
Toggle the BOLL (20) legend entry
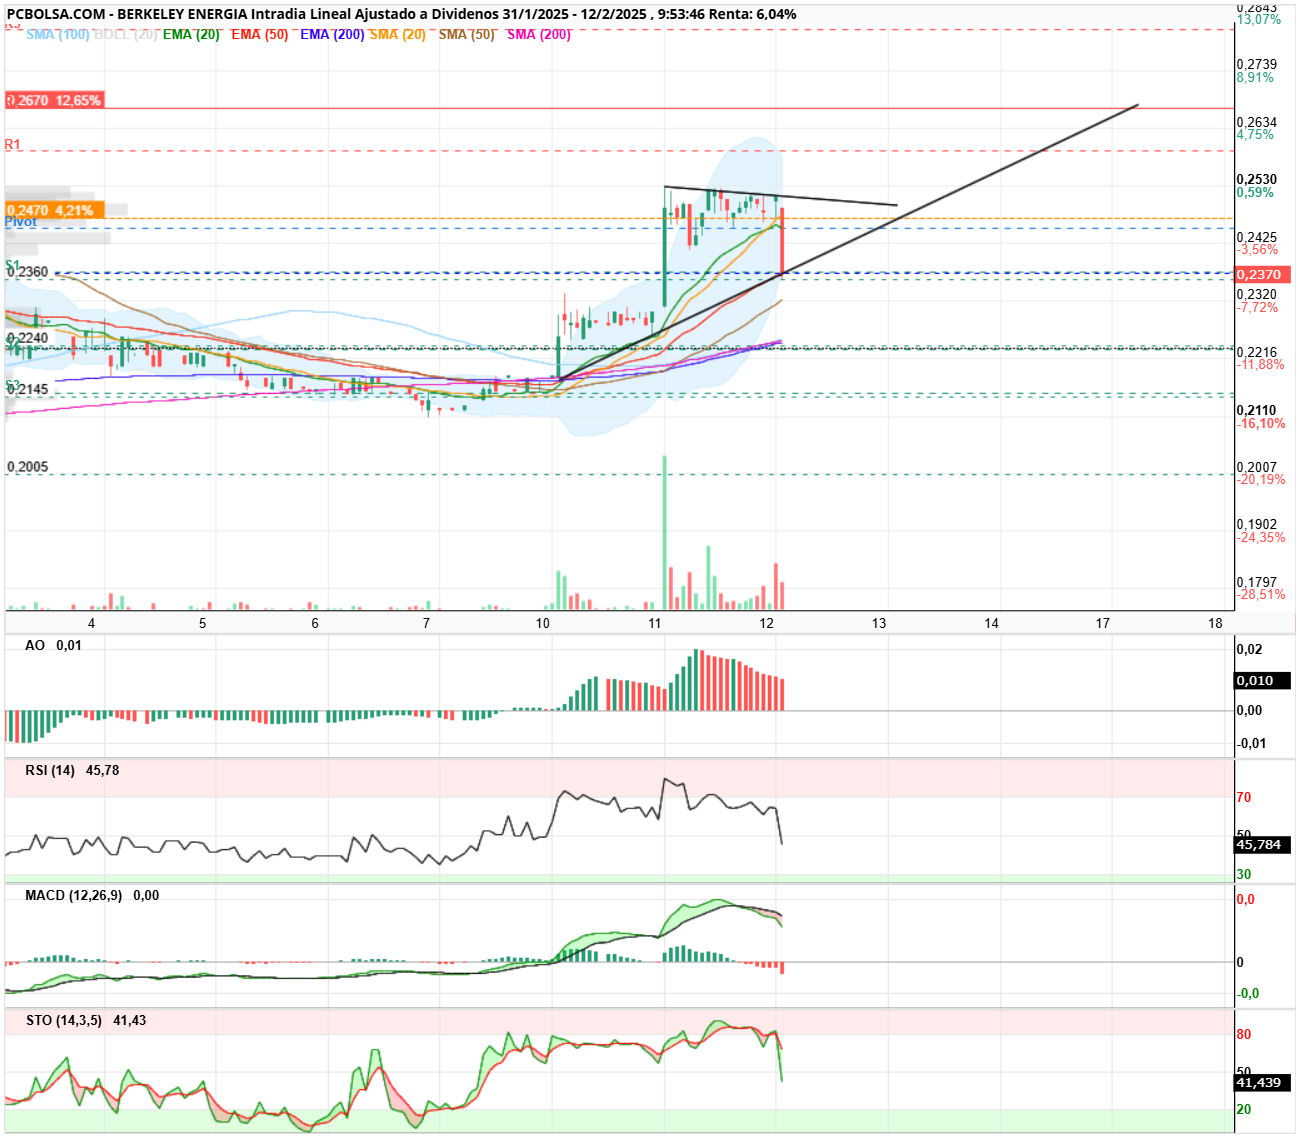tap(125, 35)
